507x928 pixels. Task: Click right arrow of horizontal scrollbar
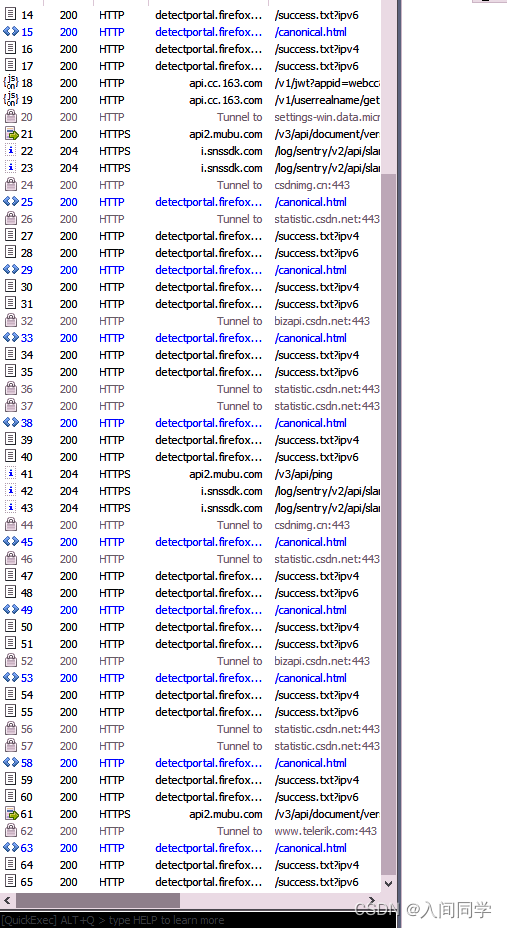click(372, 900)
